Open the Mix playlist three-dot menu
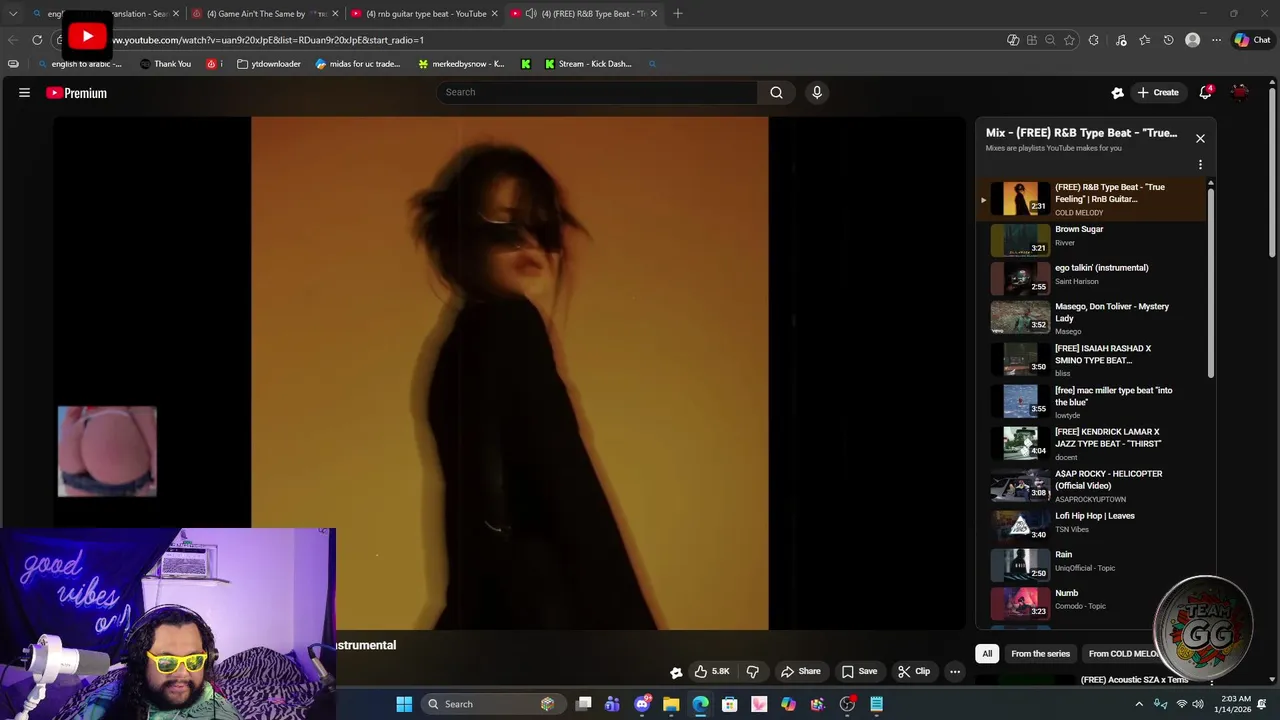 (1200, 165)
